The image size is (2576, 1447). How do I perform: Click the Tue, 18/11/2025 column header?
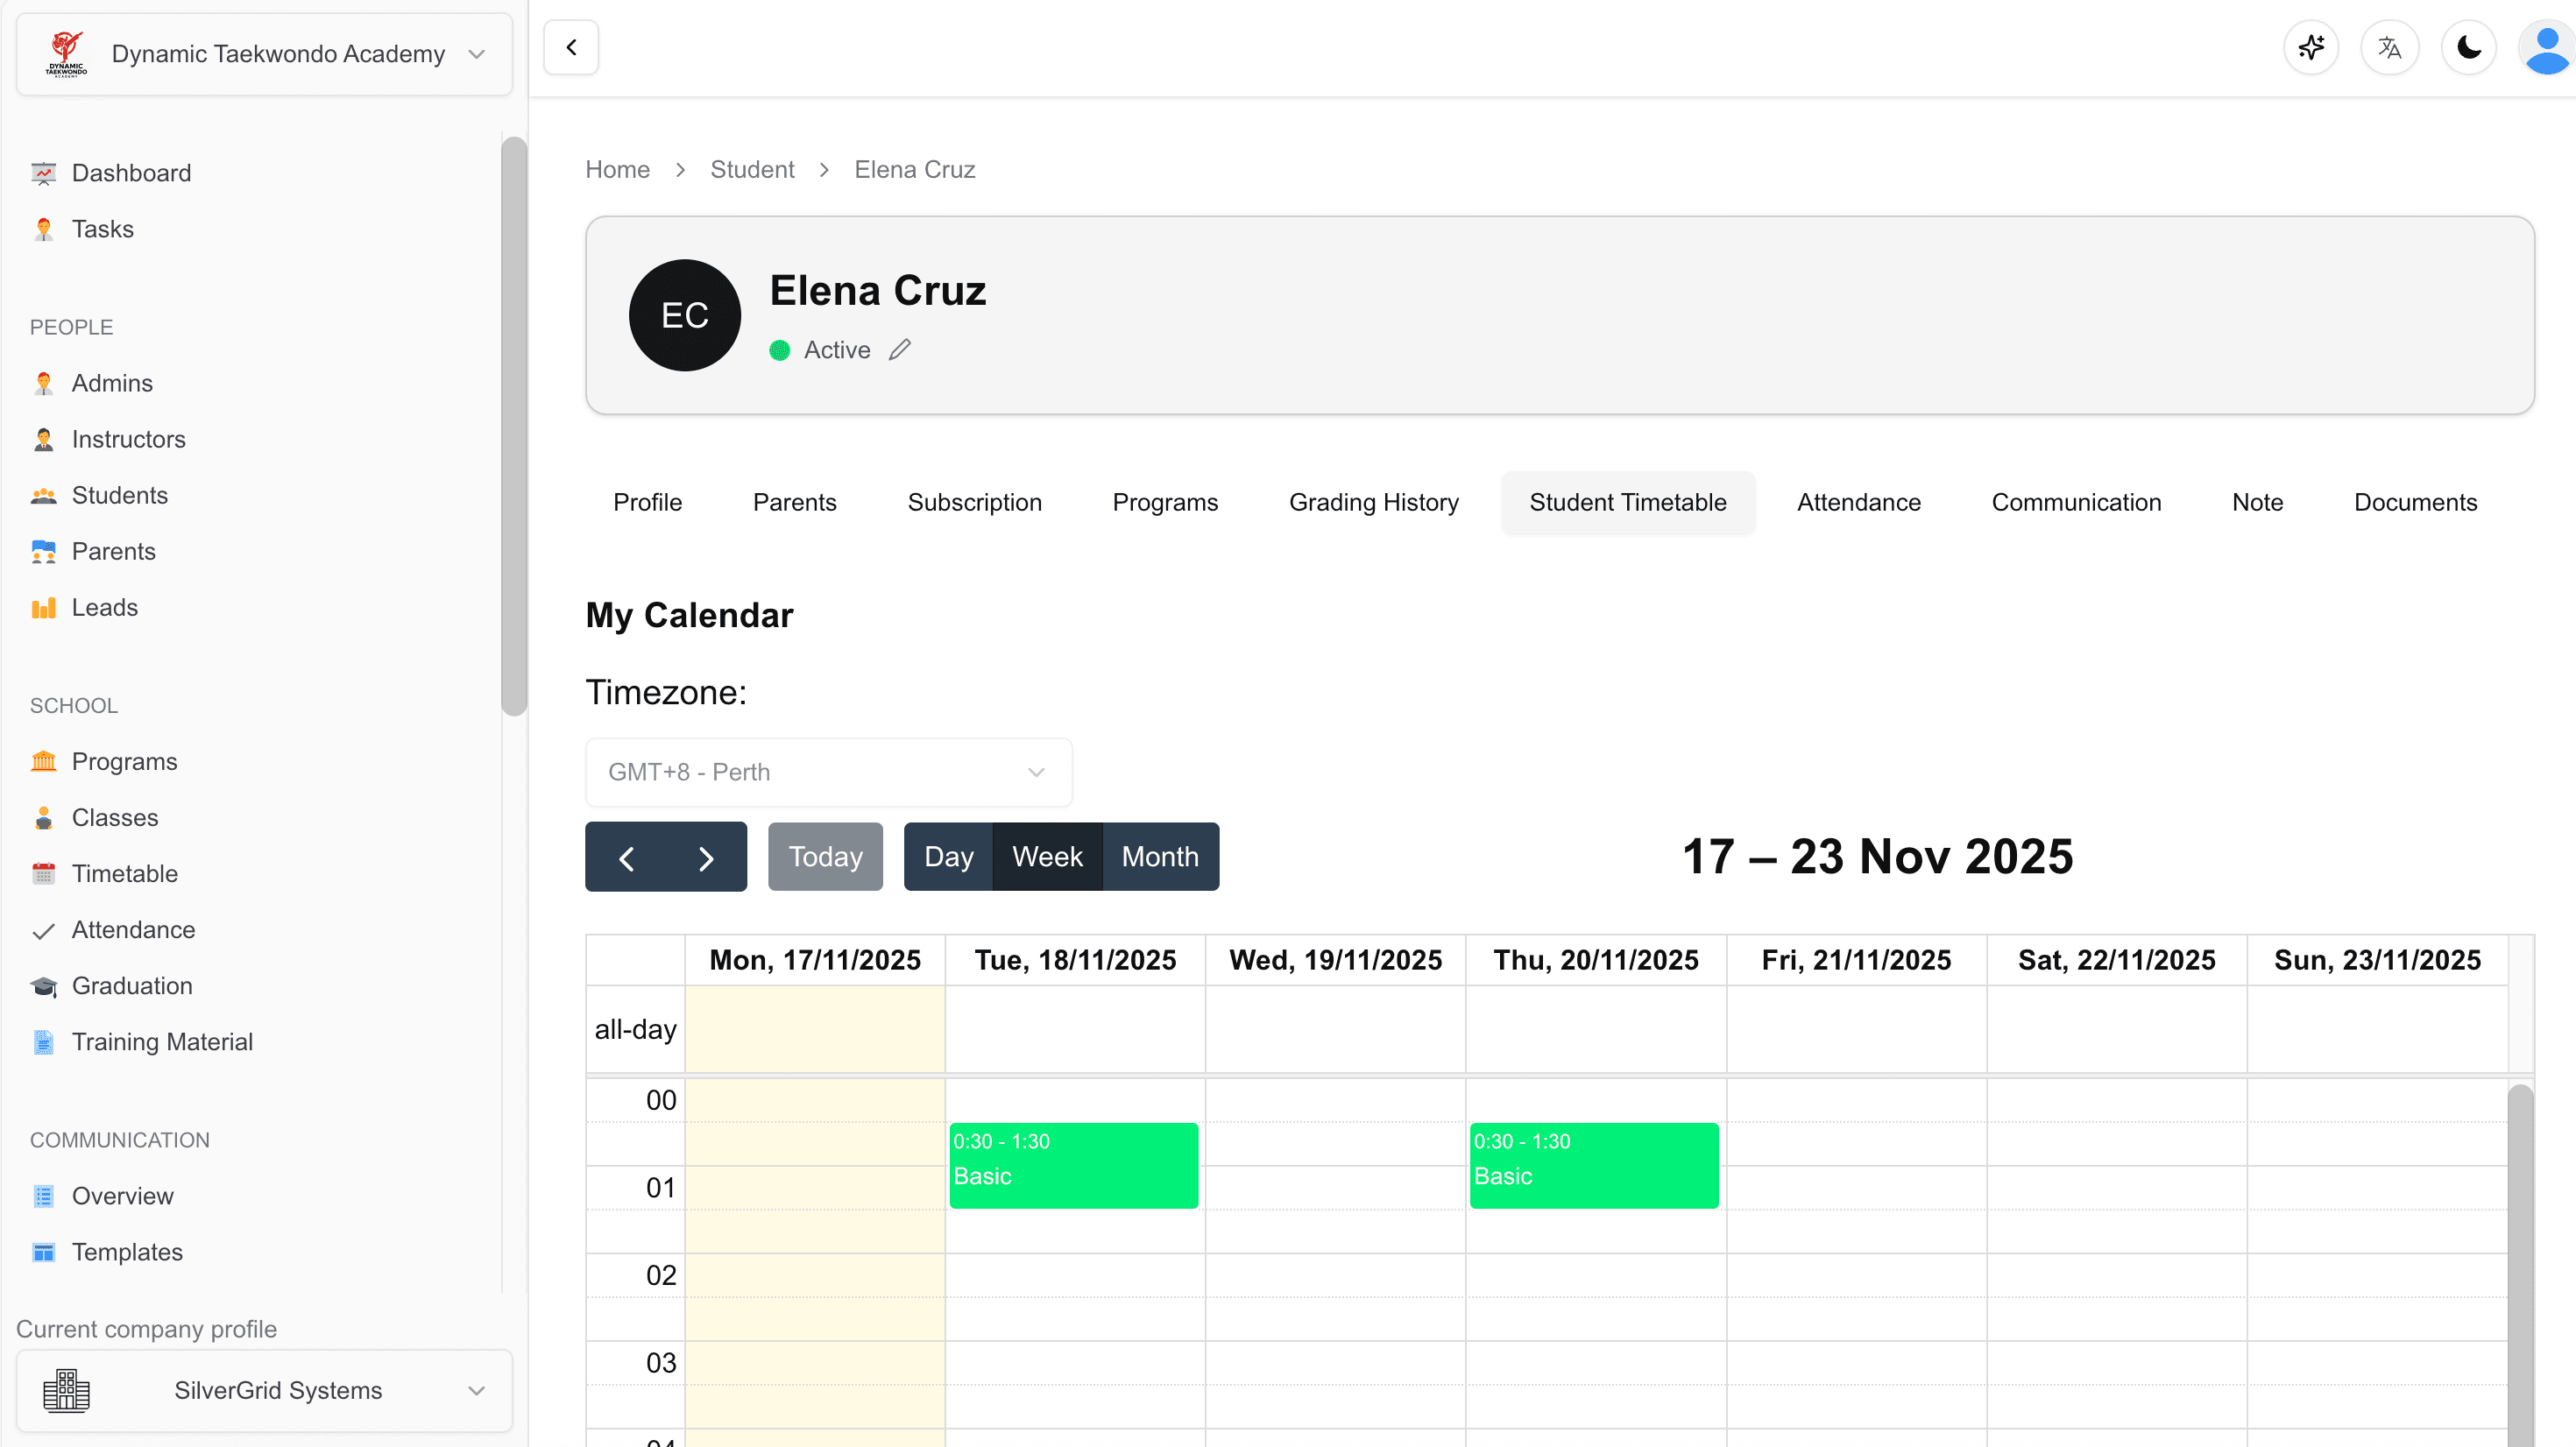pyautogui.click(x=1075, y=961)
